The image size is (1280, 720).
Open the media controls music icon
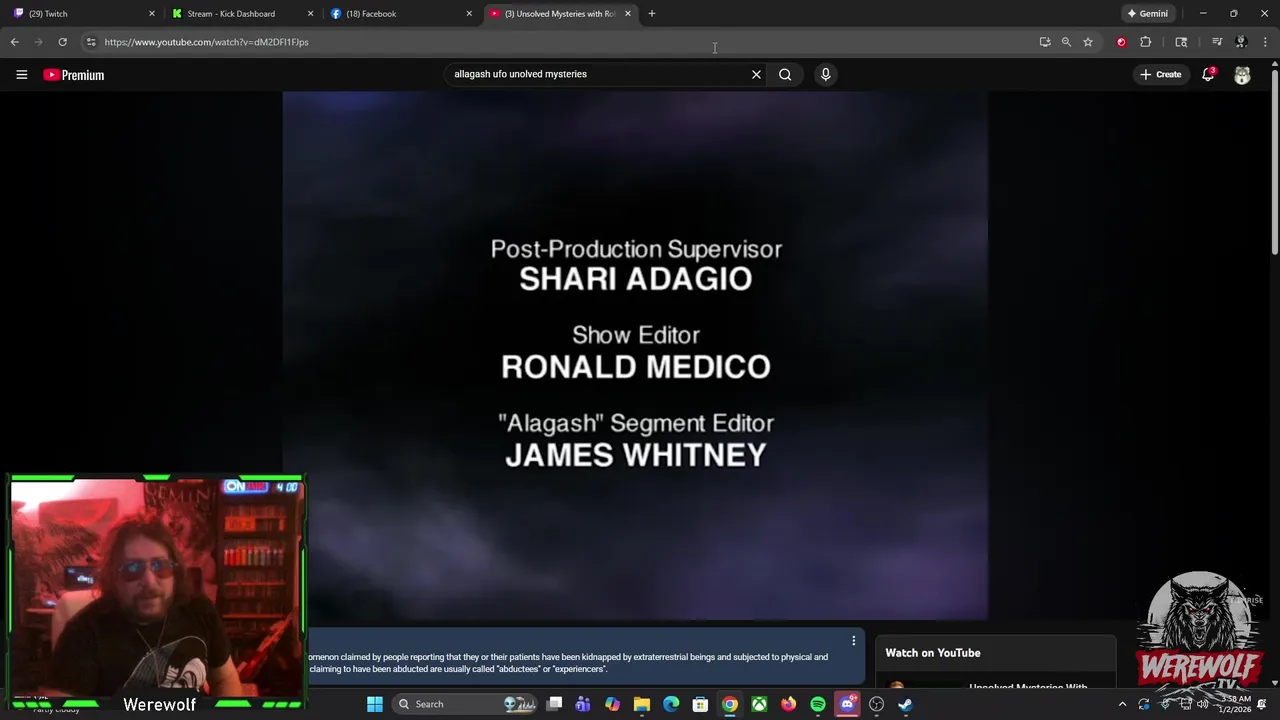(x=1217, y=42)
